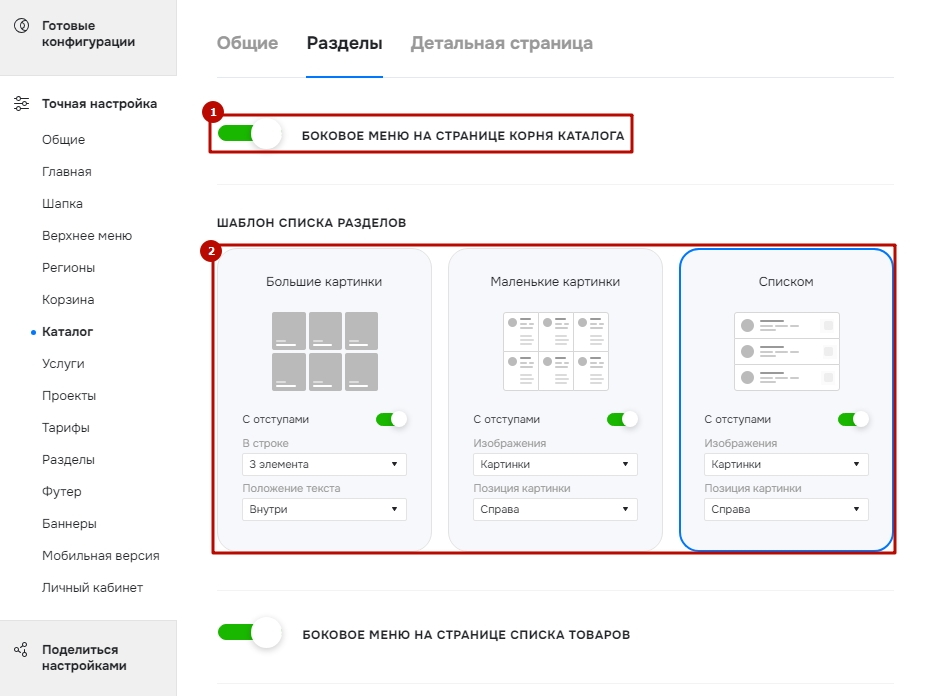Open Готовые конфигурации section
927x696 pixels.
tap(88, 34)
